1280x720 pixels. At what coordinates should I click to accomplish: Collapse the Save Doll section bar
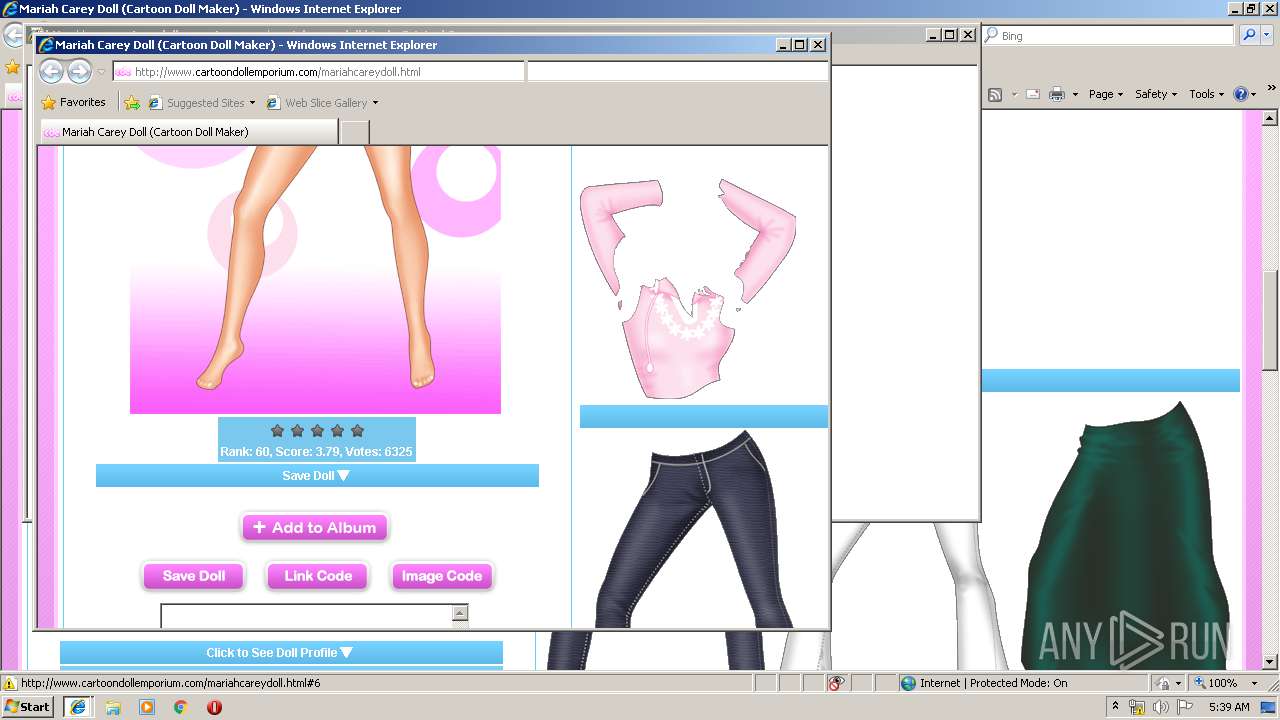(317, 476)
